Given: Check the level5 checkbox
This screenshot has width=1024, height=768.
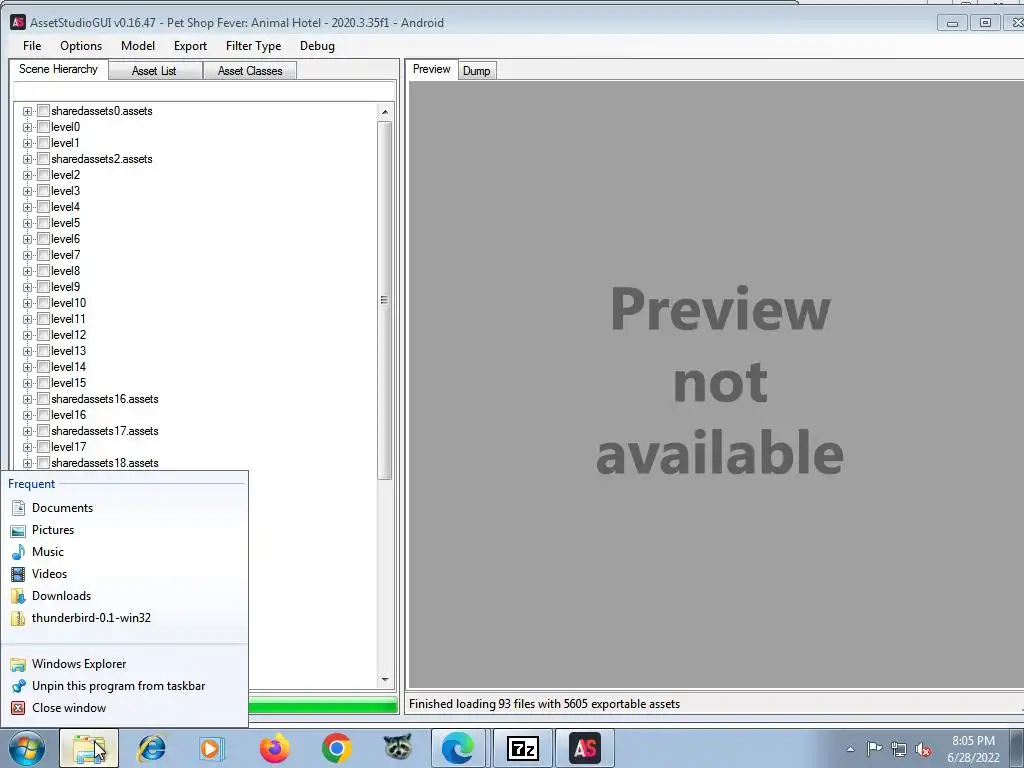Looking at the screenshot, I should click(44, 223).
